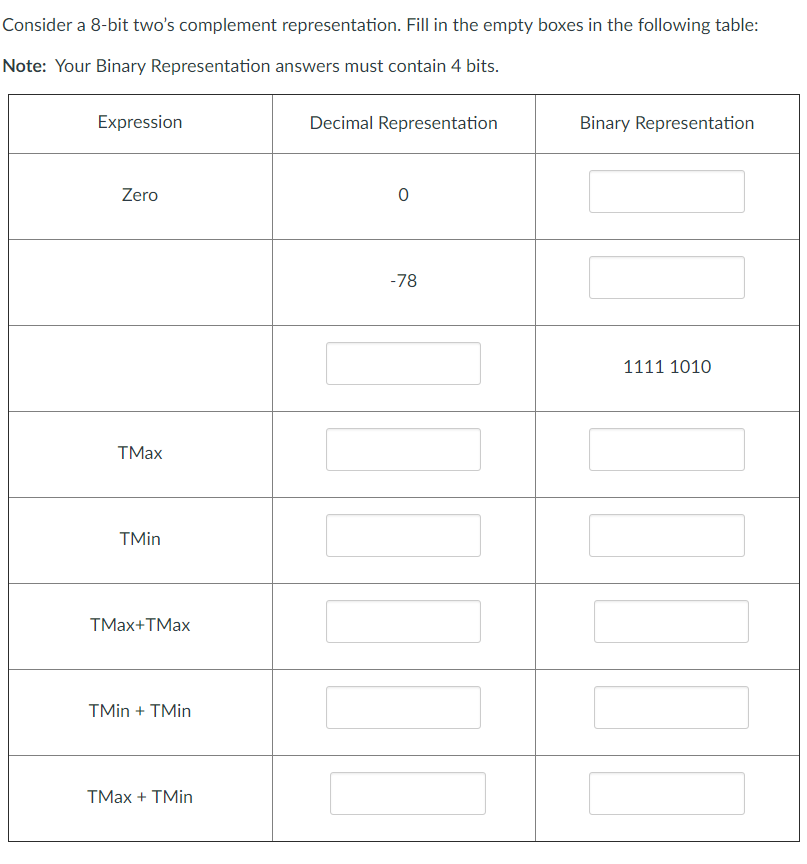Click the TMax expression label

coord(139,453)
